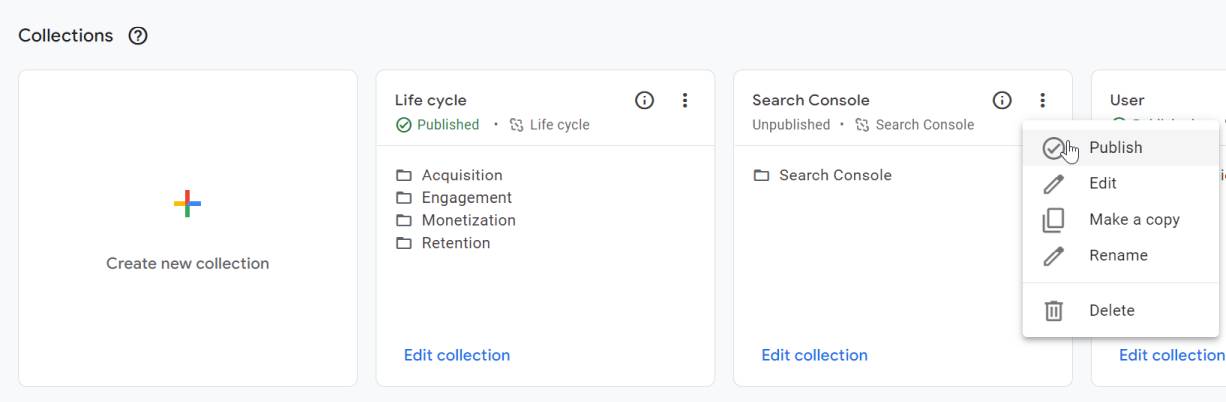Click the Search Console card title
This screenshot has width=1226, height=402.
pyautogui.click(x=811, y=100)
